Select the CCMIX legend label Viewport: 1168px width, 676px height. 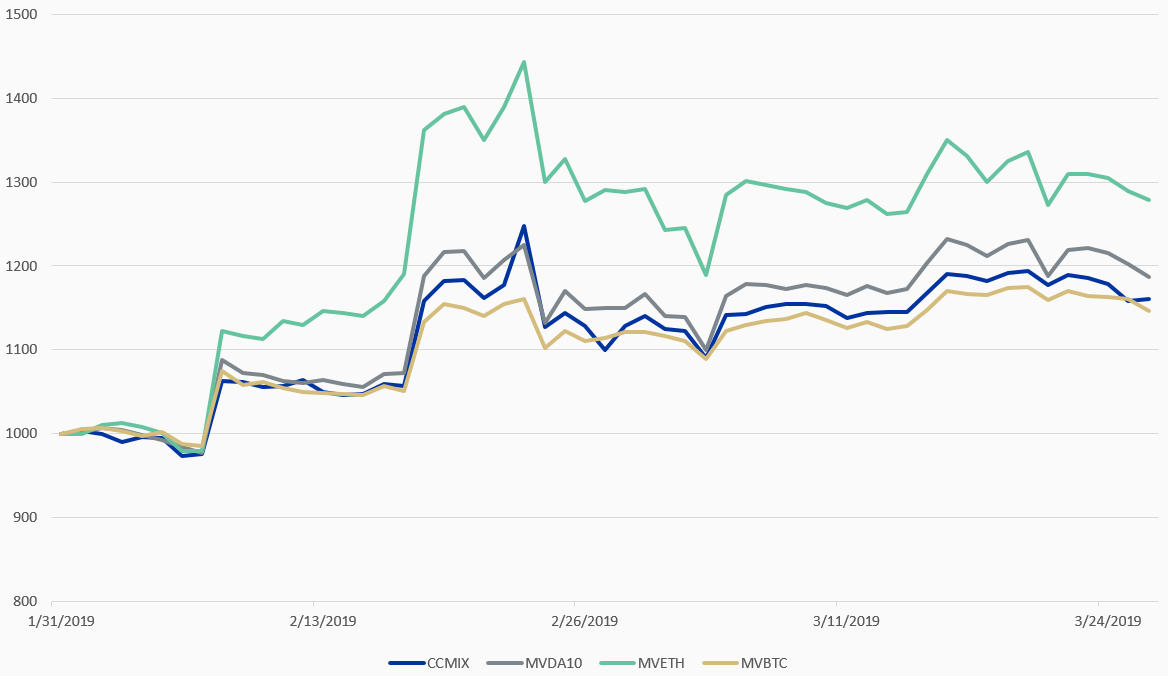pyautogui.click(x=448, y=662)
